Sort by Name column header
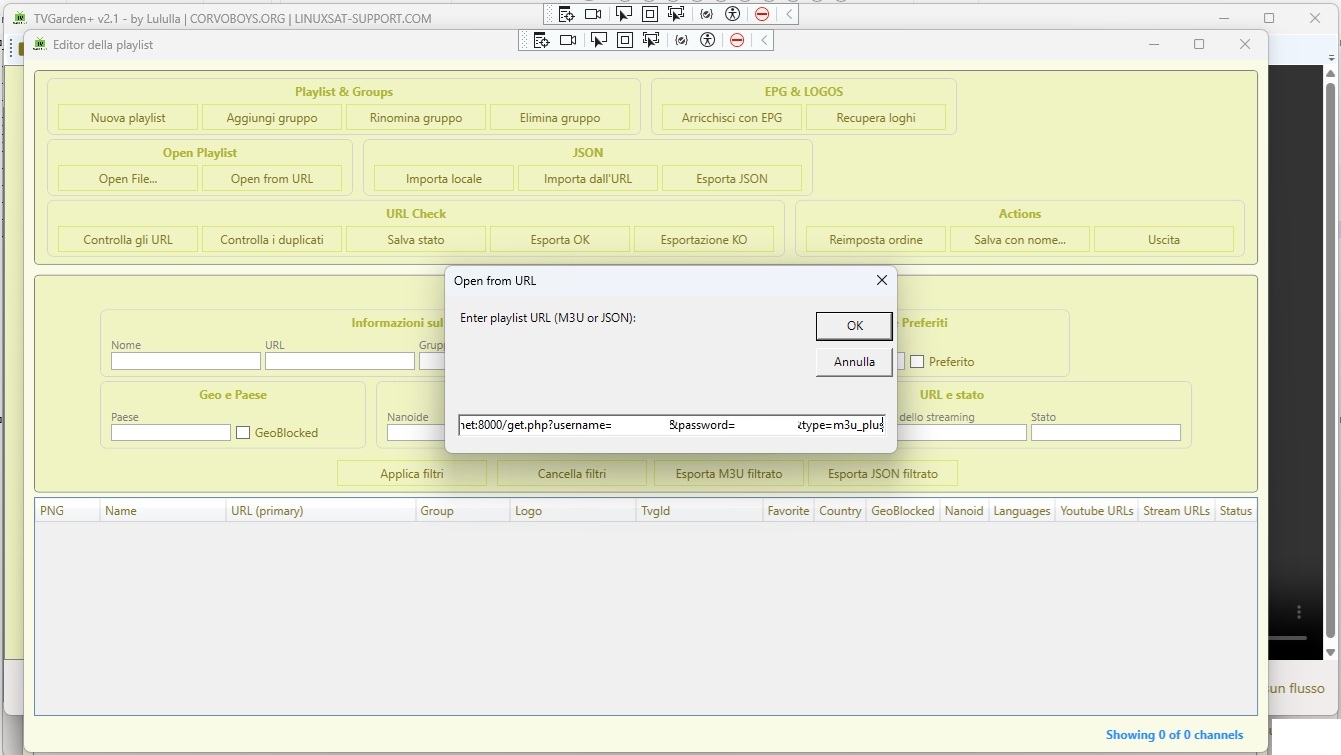The width and height of the screenshot is (1341, 755). [163, 511]
